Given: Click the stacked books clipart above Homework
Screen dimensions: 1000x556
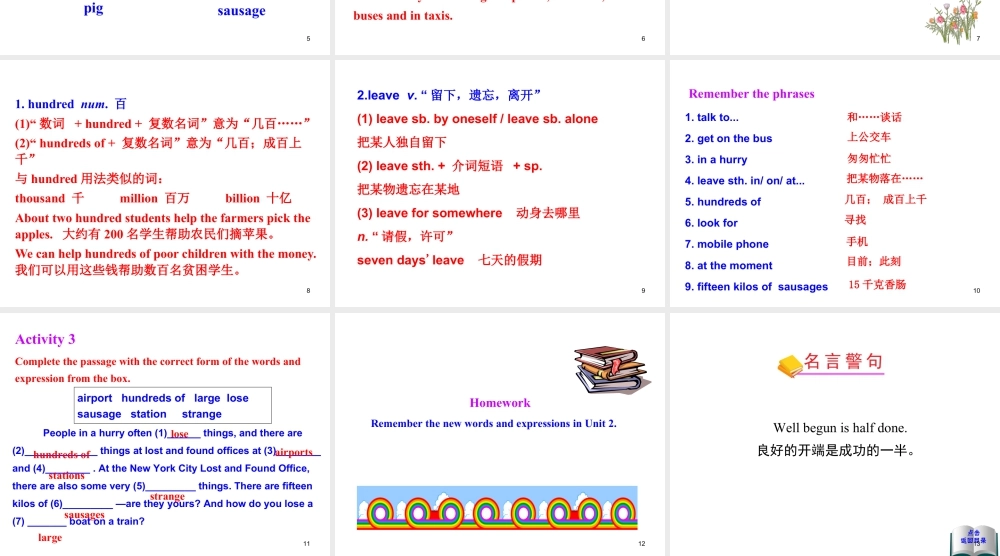Looking at the screenshot, I should click(x=603, y=368).
